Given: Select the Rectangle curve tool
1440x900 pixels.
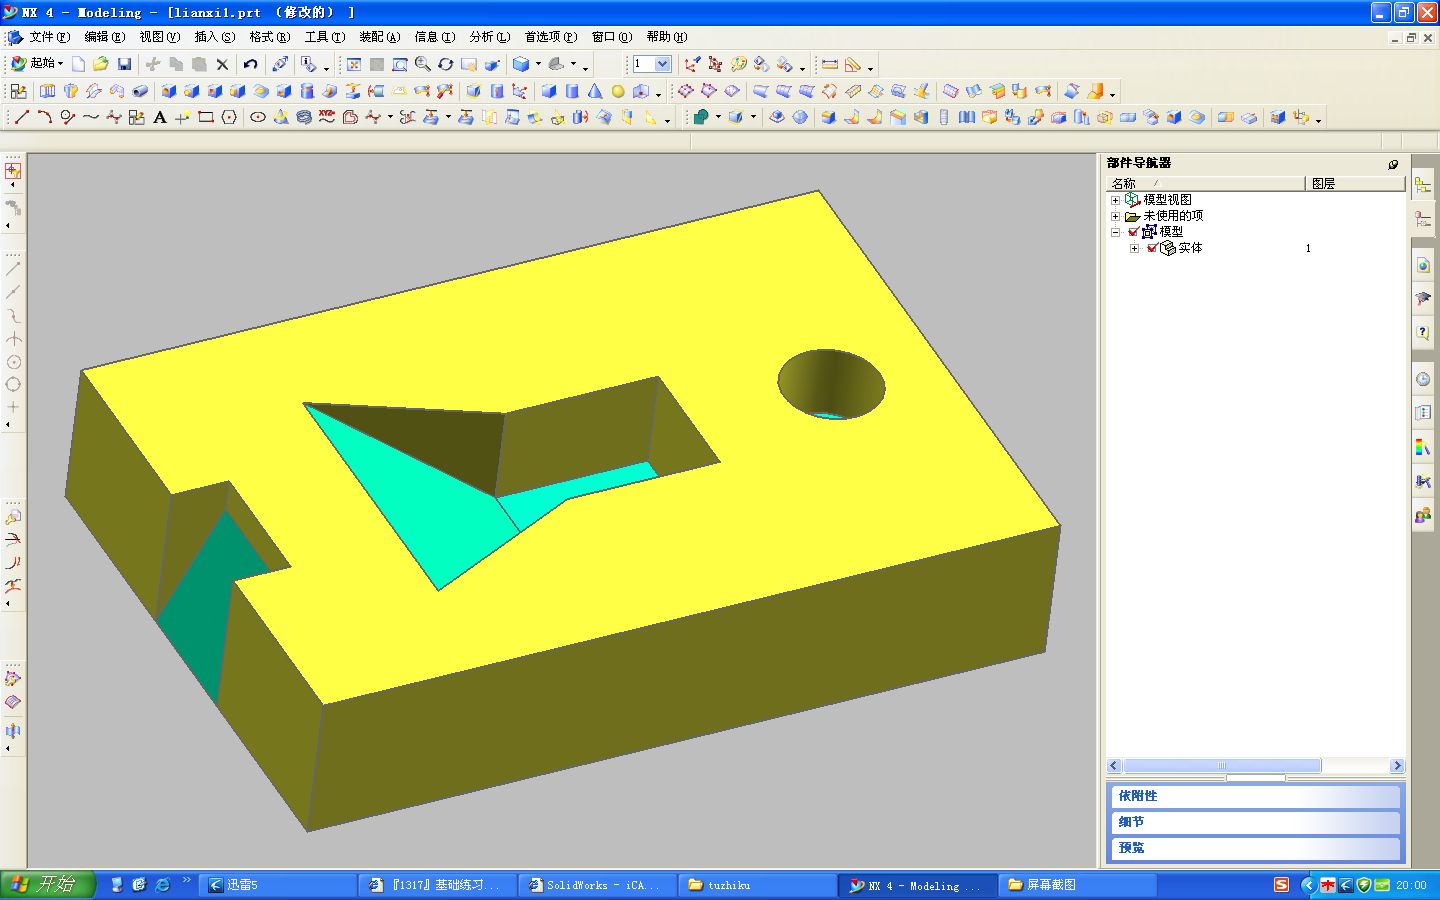Looking at the screenshot, I should click(x=206, y=117).
